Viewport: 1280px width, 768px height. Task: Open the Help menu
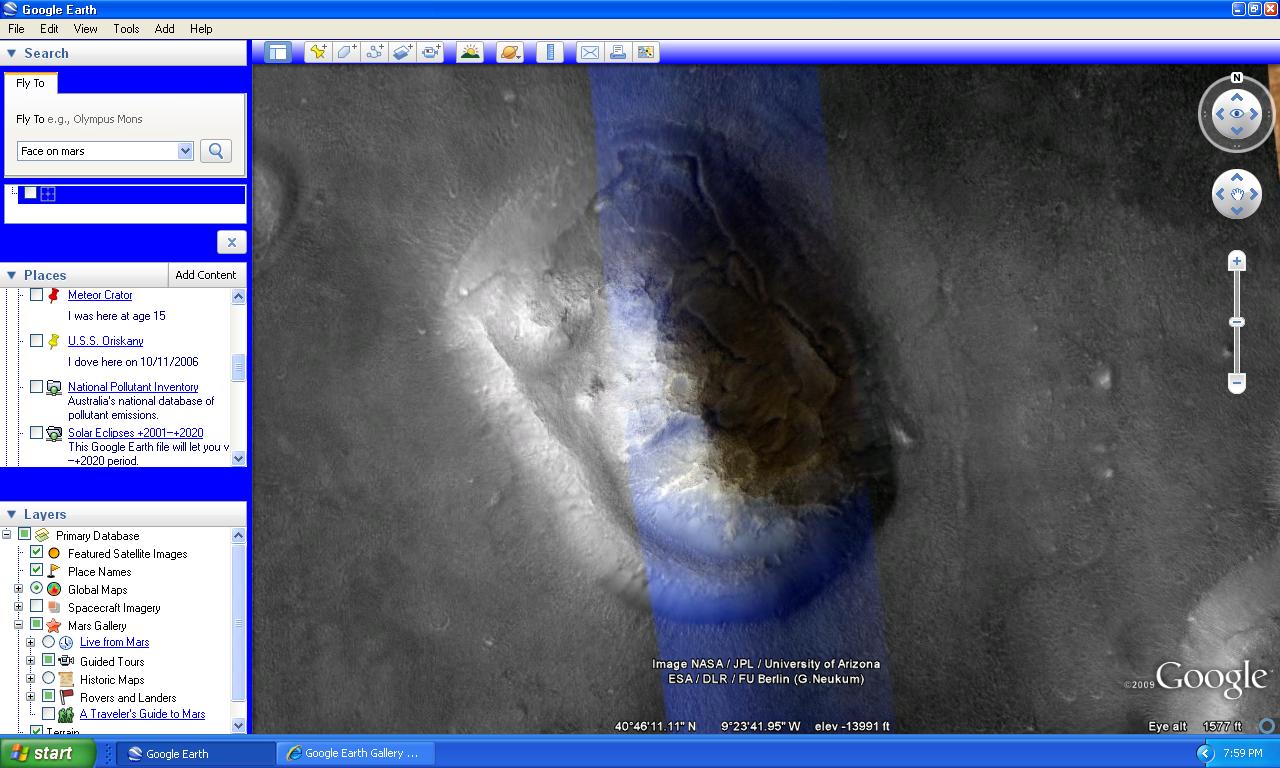pyautogui.click(x=201, y=29)
